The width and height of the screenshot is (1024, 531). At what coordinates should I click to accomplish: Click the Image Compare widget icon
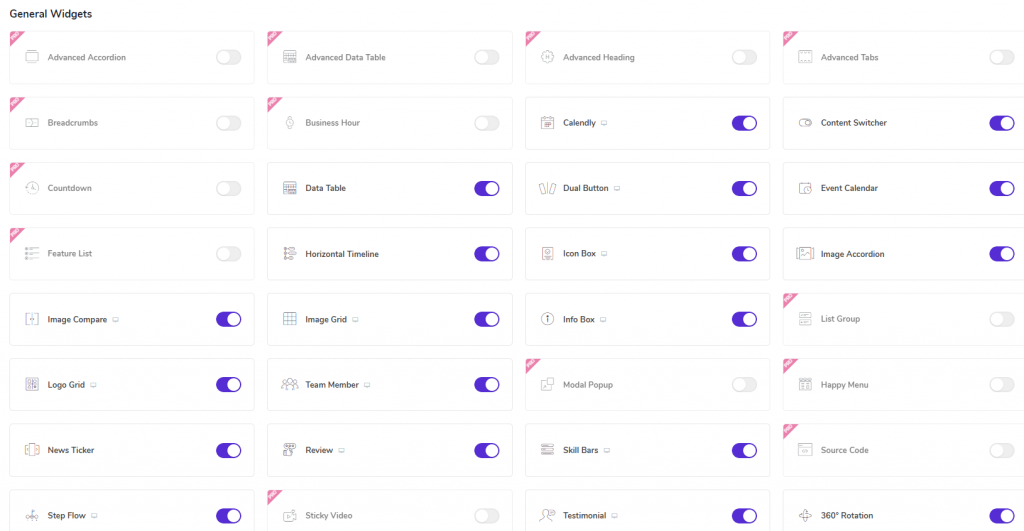point(32,319)
